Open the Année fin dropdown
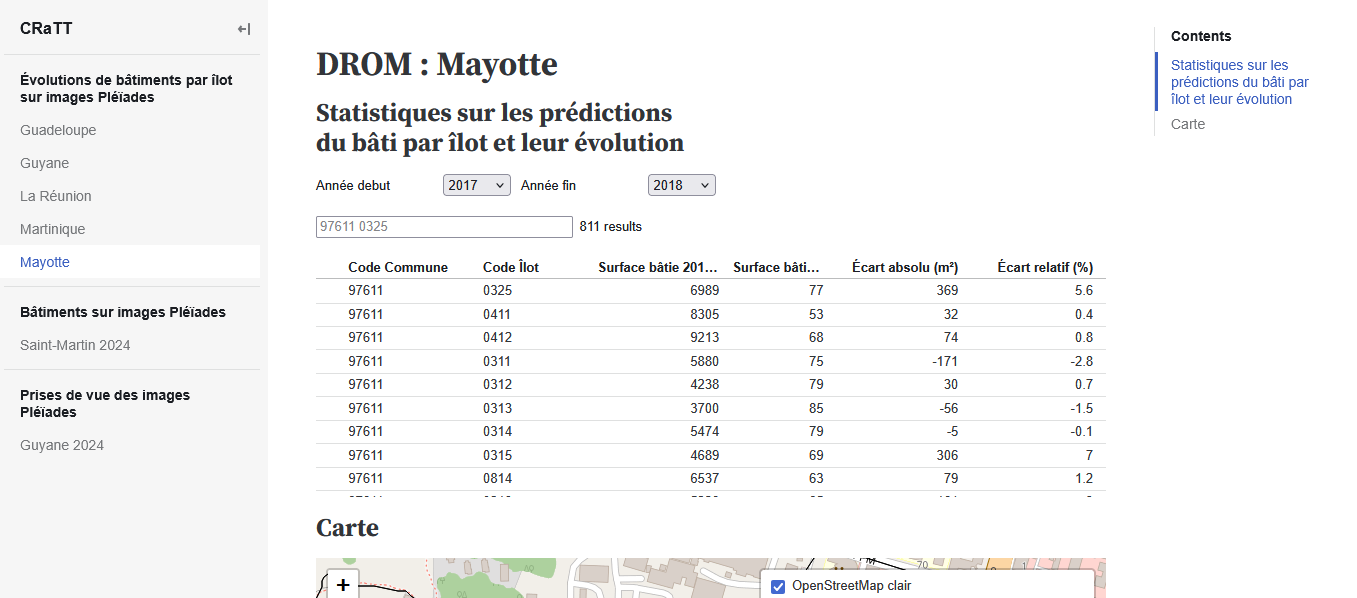 pos(681,185)
